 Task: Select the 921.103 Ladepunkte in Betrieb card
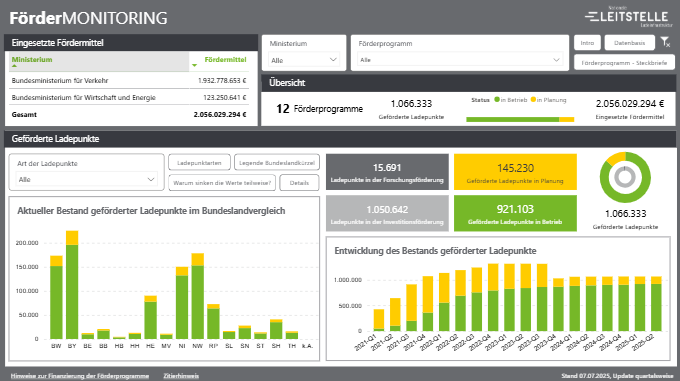(x=515, y=213)
